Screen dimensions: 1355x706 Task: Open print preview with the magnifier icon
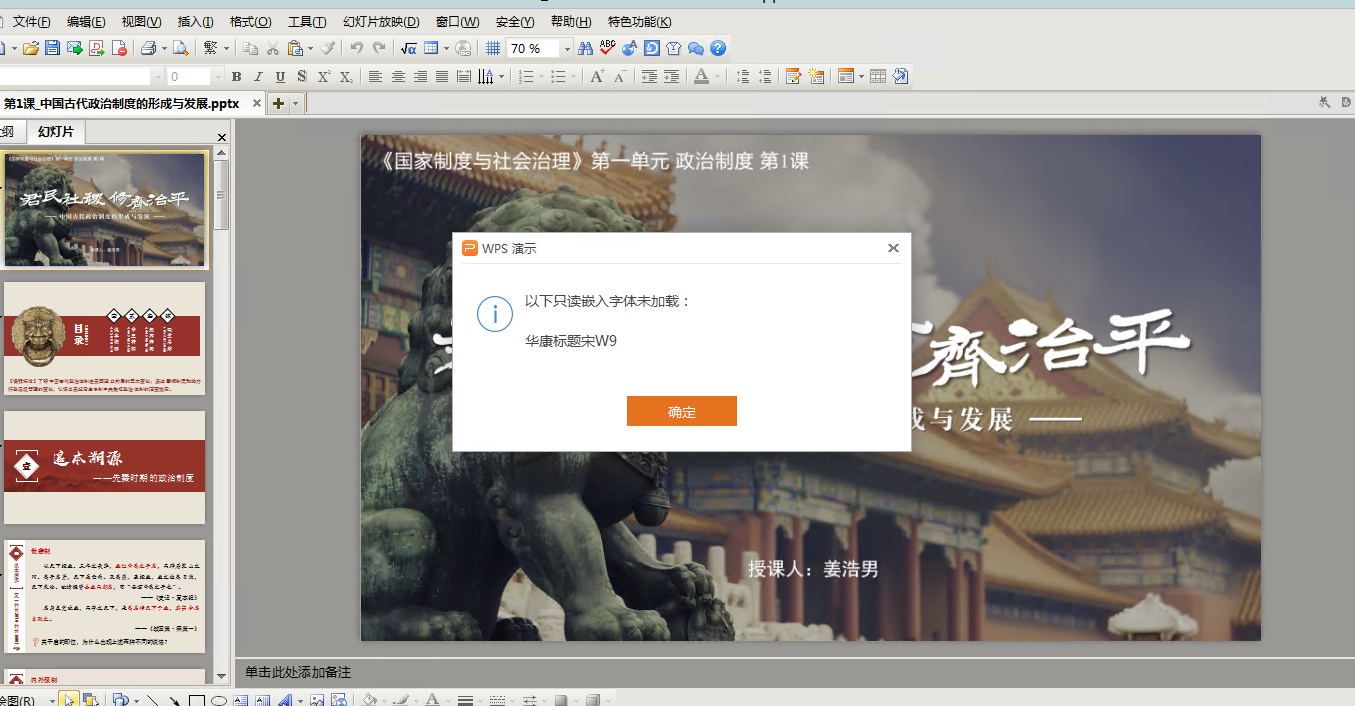[181, 48]
